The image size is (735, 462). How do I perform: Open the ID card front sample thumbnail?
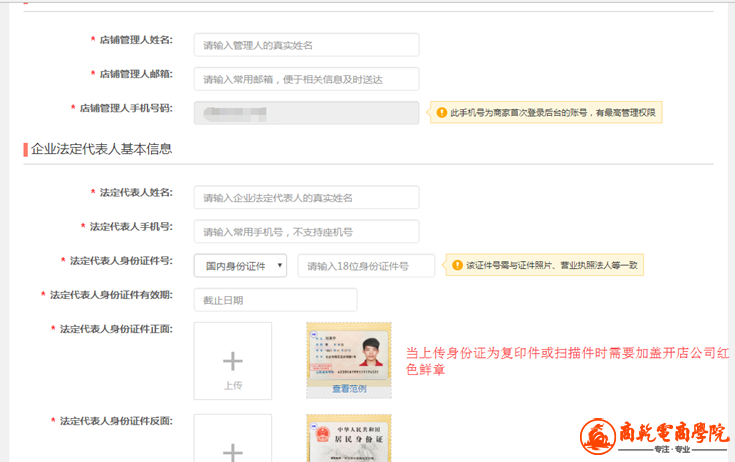(349, 353)
